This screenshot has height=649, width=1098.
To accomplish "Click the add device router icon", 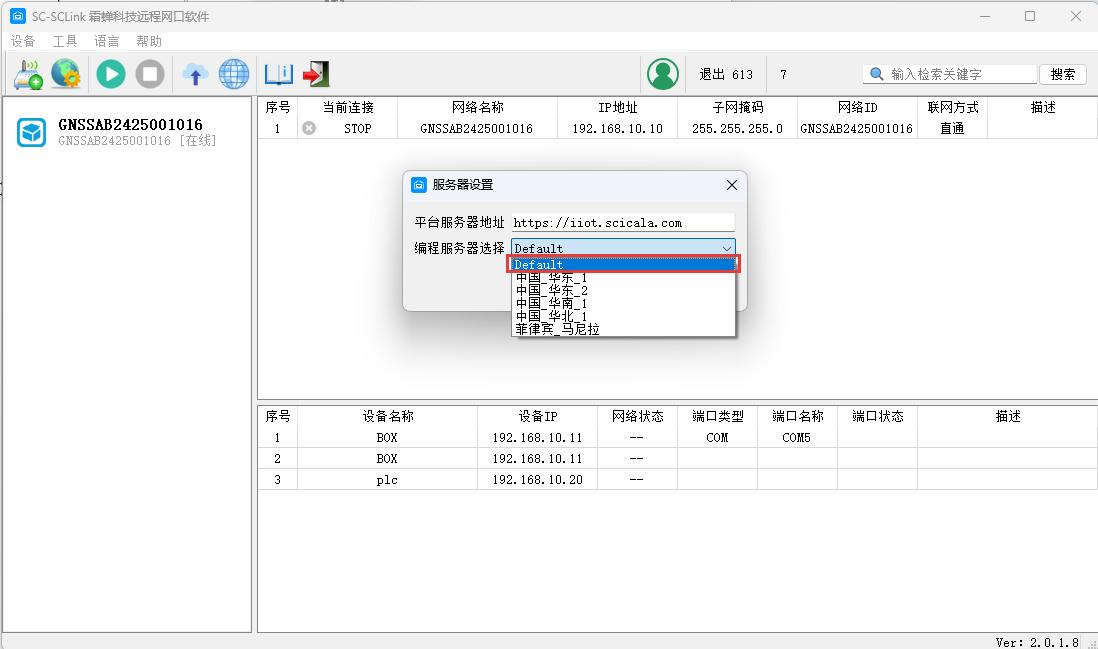I will coord(28,74).
